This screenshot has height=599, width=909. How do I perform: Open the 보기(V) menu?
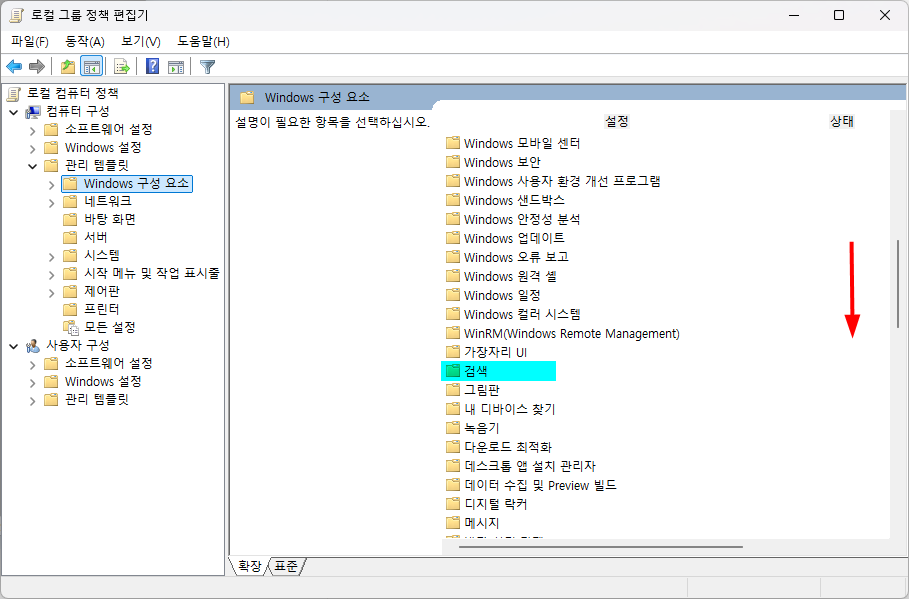coord(140,42)
